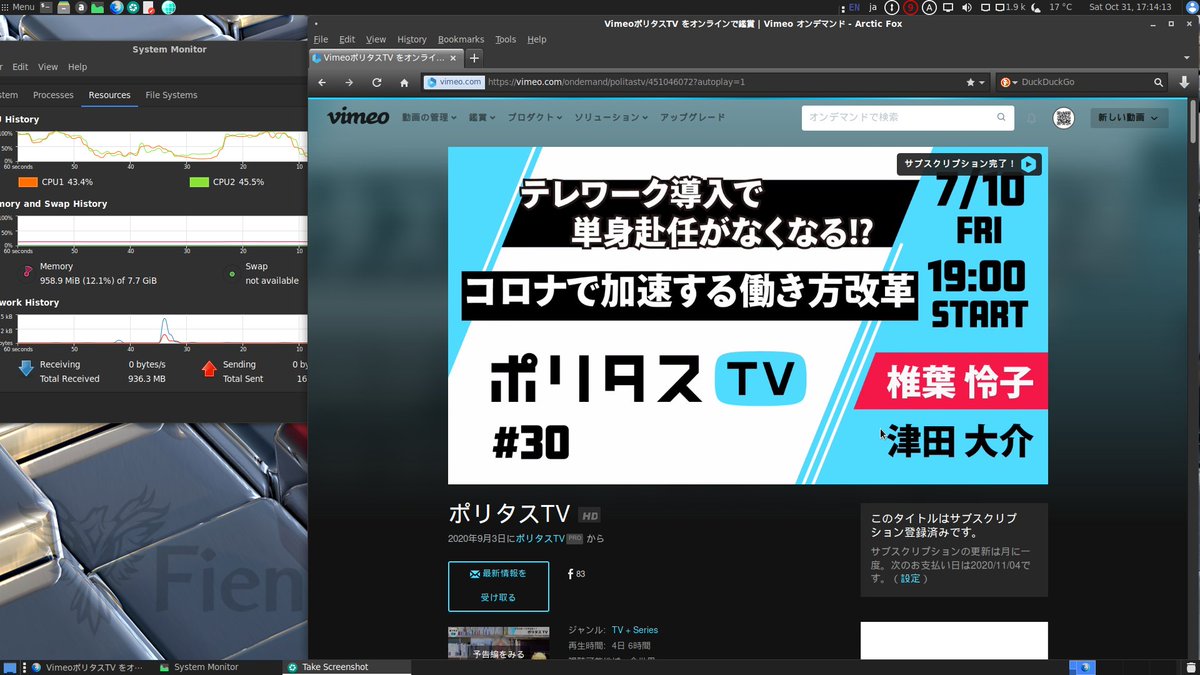Expand the プロダクト dropdown menu

click(x=535, y=117)
